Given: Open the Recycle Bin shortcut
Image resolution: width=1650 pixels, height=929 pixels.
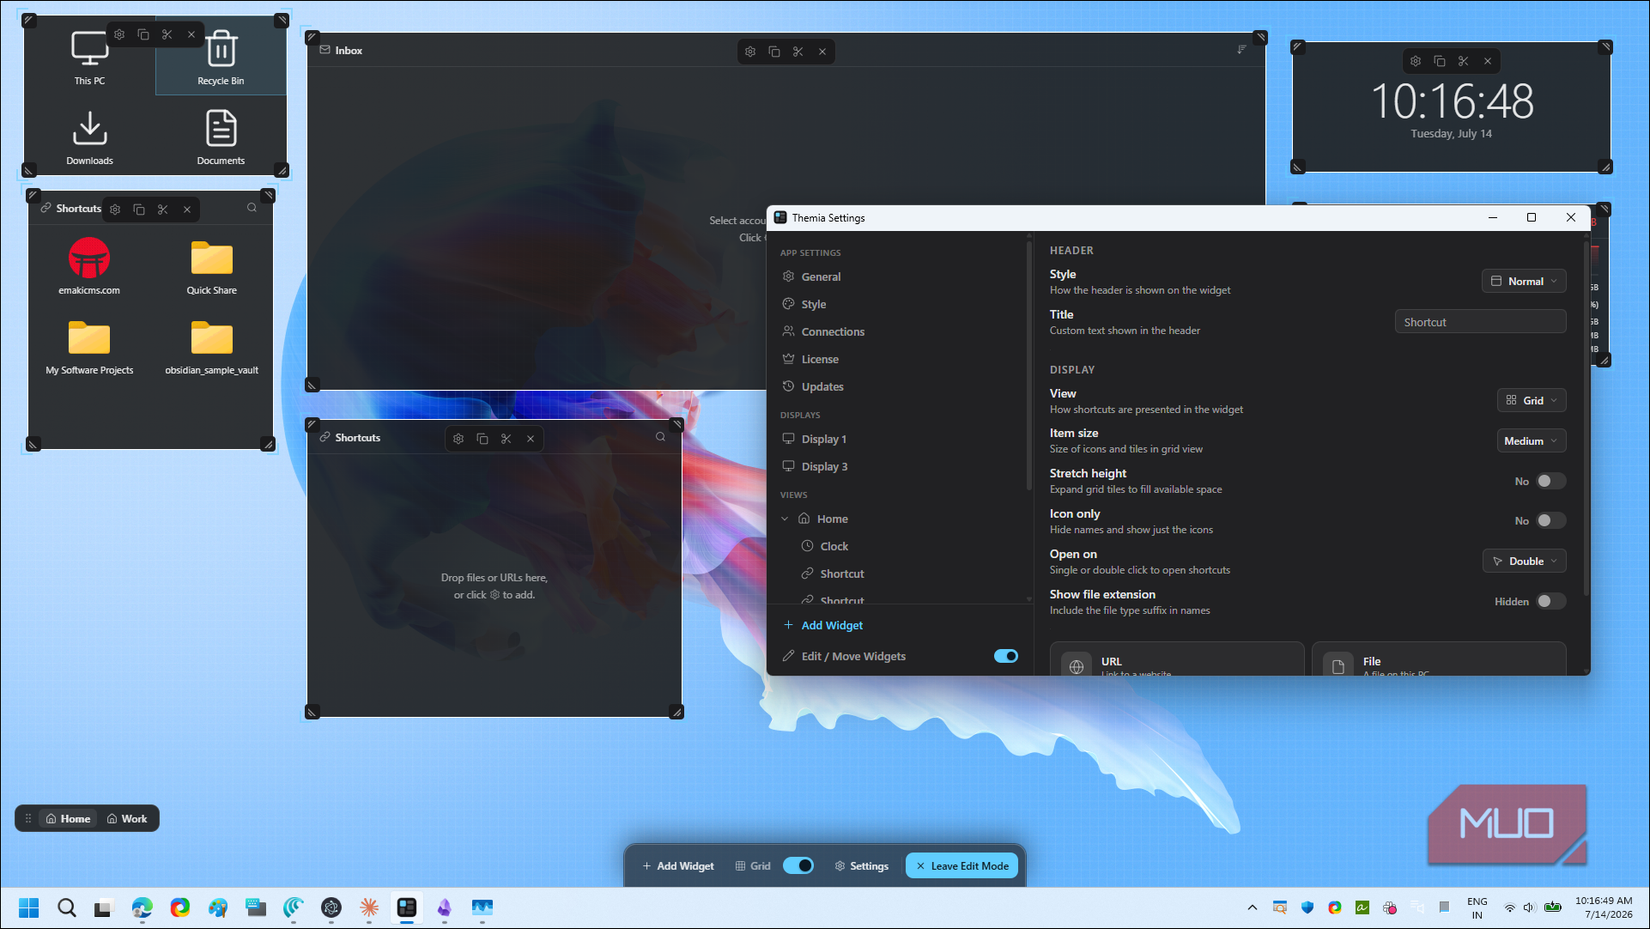Looking at the screenshot, I should pos(221,57).
